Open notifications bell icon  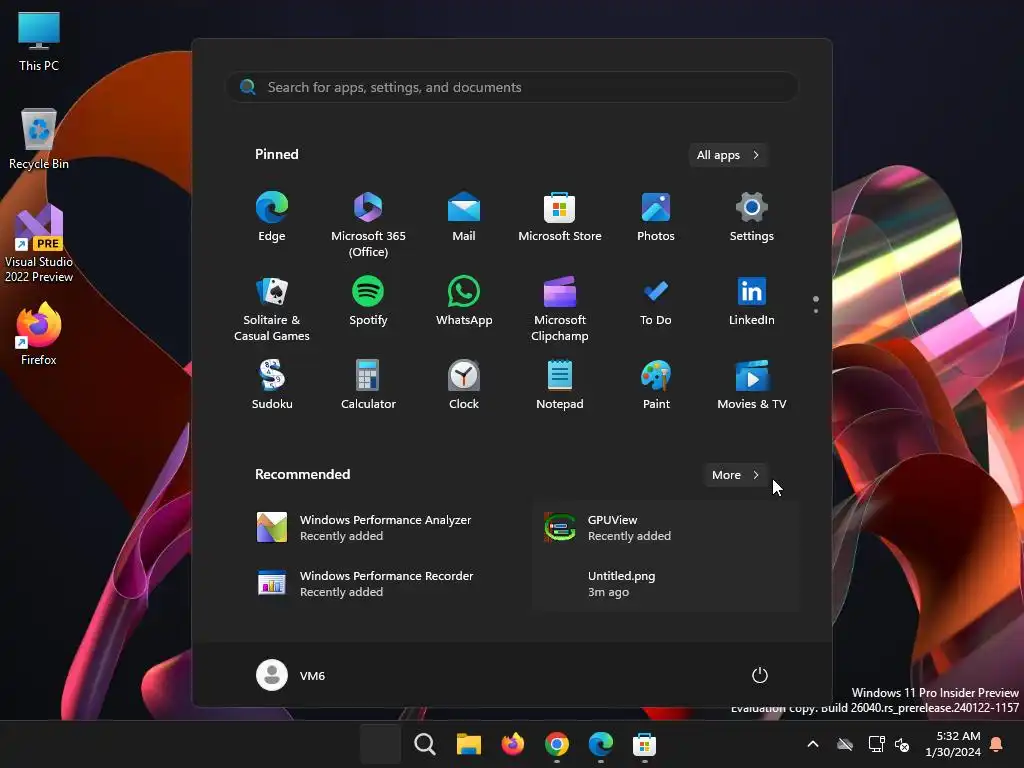tap(997, 744)
